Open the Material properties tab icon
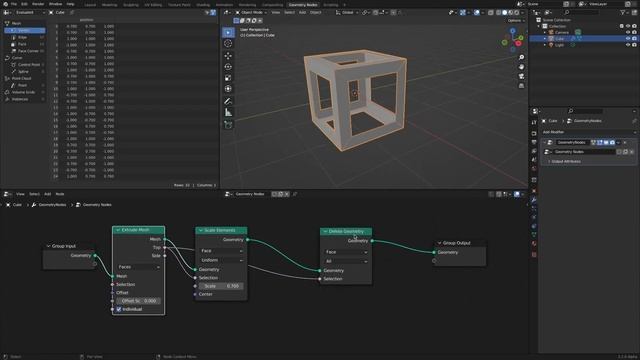 (x=534, y=244)
